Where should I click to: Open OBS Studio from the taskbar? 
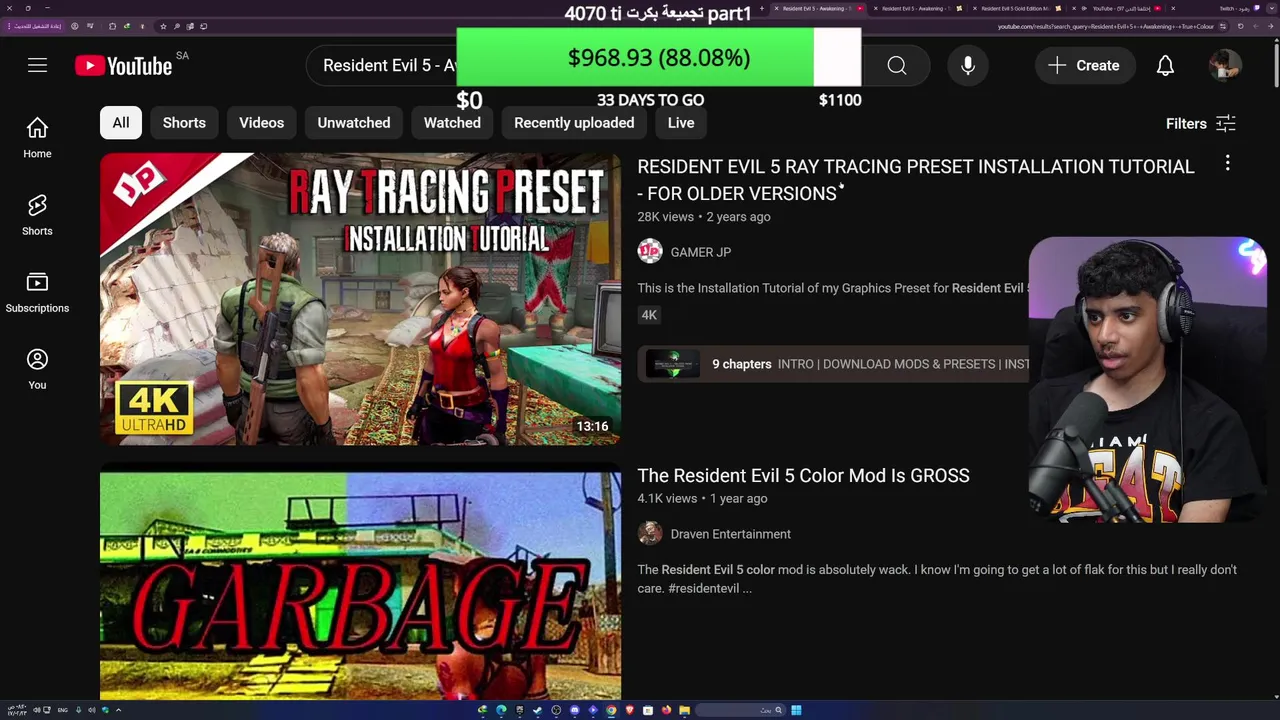556,710
